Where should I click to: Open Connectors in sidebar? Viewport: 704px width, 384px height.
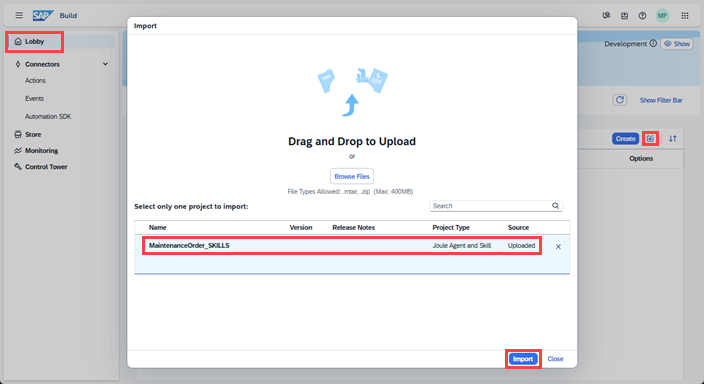point(42,64)
